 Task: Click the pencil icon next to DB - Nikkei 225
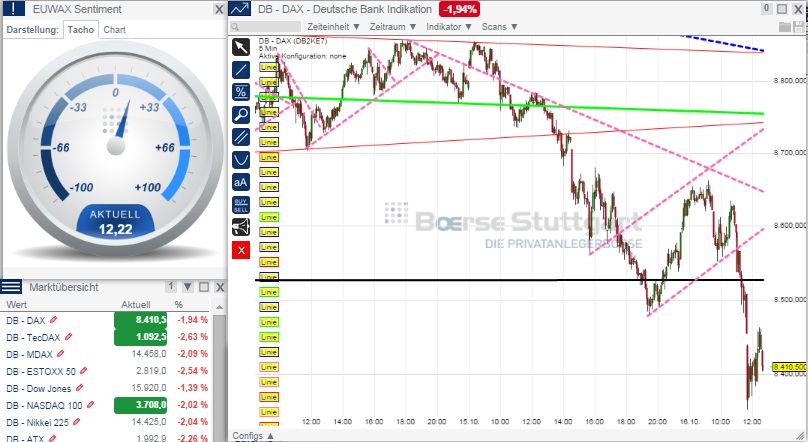coord(77,422)
